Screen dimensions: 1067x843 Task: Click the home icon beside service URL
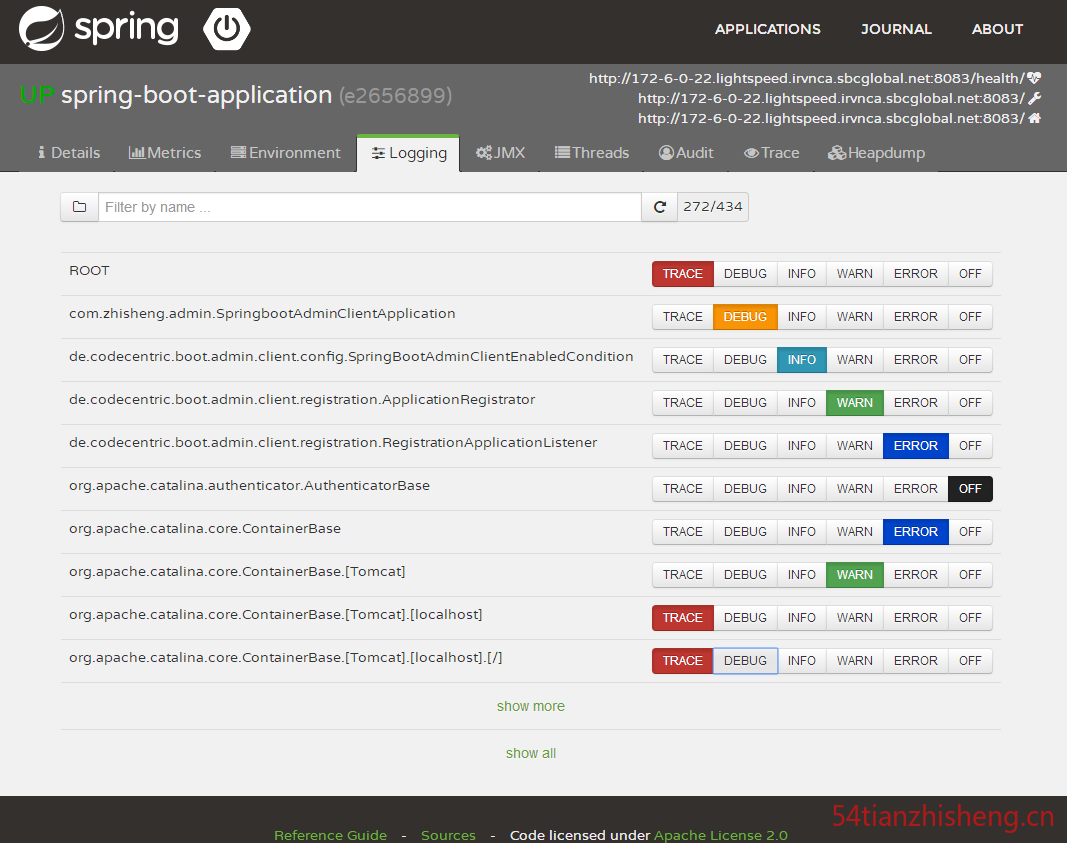1034,118
